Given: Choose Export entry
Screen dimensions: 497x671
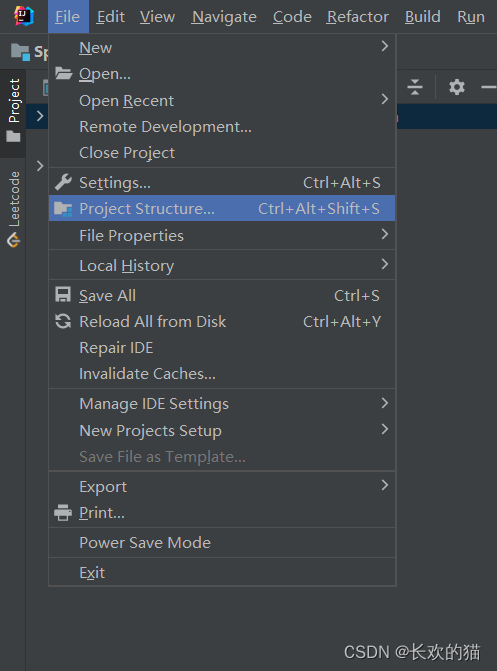Looking at the screenshot, I should [x=222, y=486].
